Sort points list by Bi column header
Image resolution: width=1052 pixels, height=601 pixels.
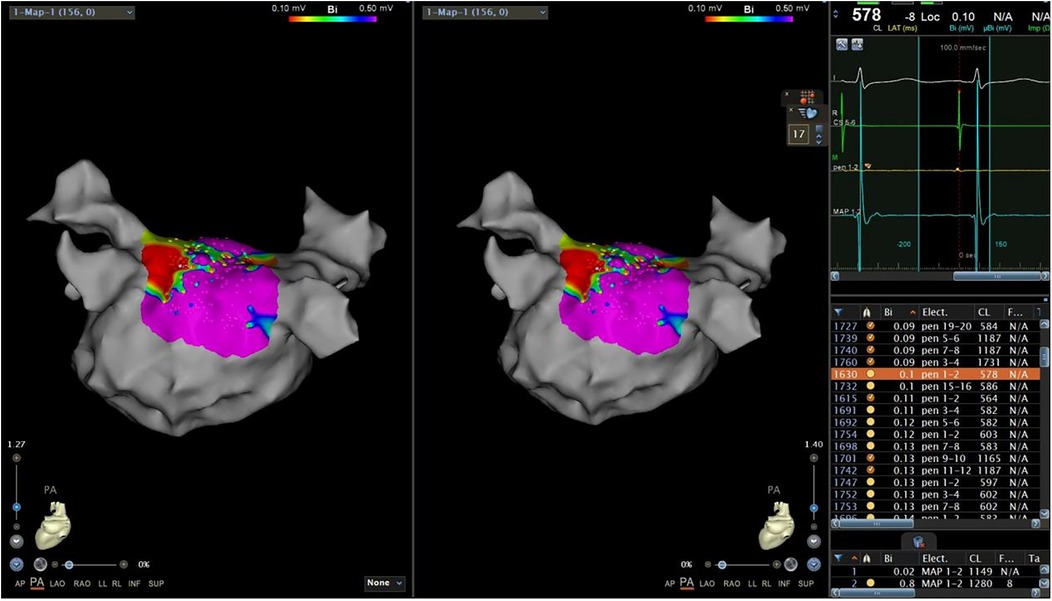coord(898,312)
